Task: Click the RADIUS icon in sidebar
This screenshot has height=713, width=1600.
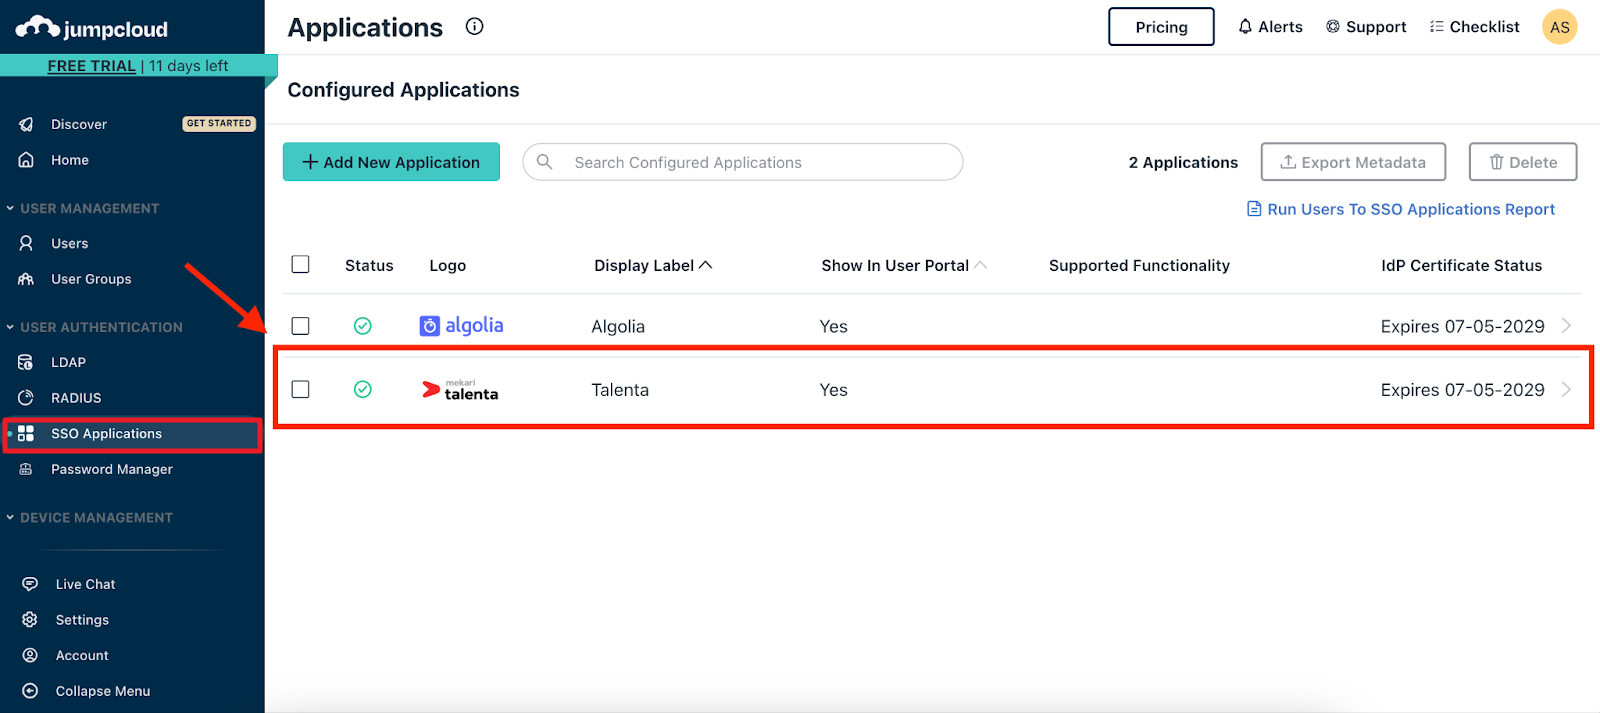Action: (x=26, y=398)
